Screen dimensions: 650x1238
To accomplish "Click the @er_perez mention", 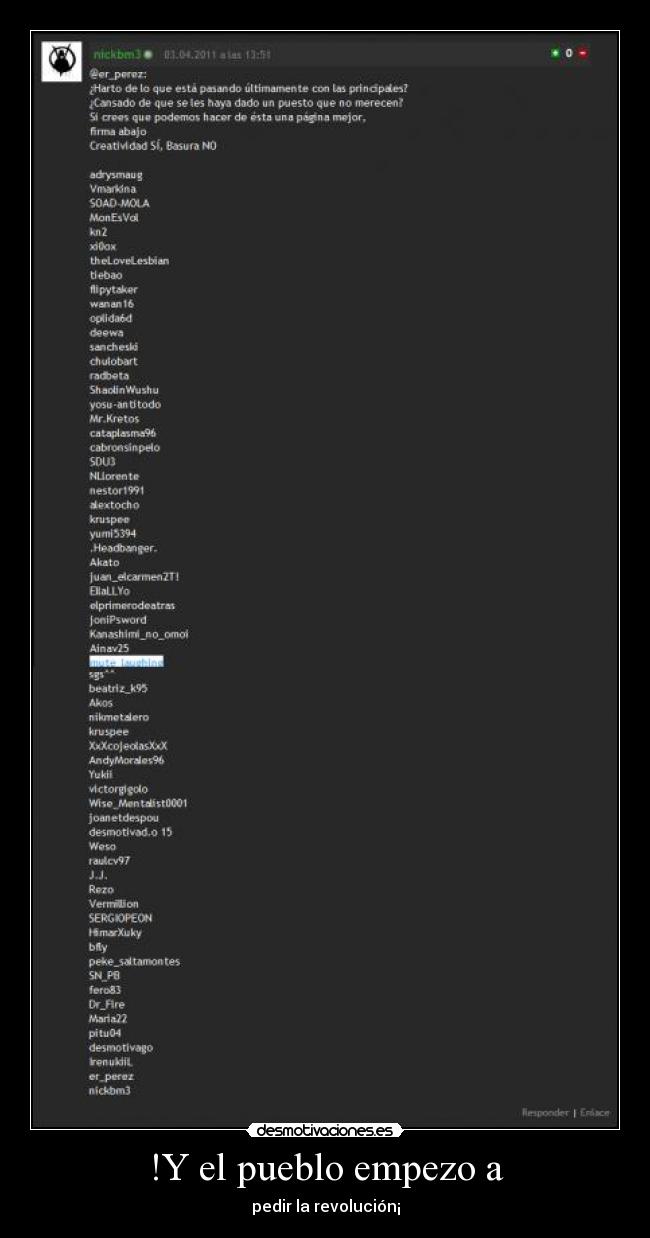I will click(118, 73).
